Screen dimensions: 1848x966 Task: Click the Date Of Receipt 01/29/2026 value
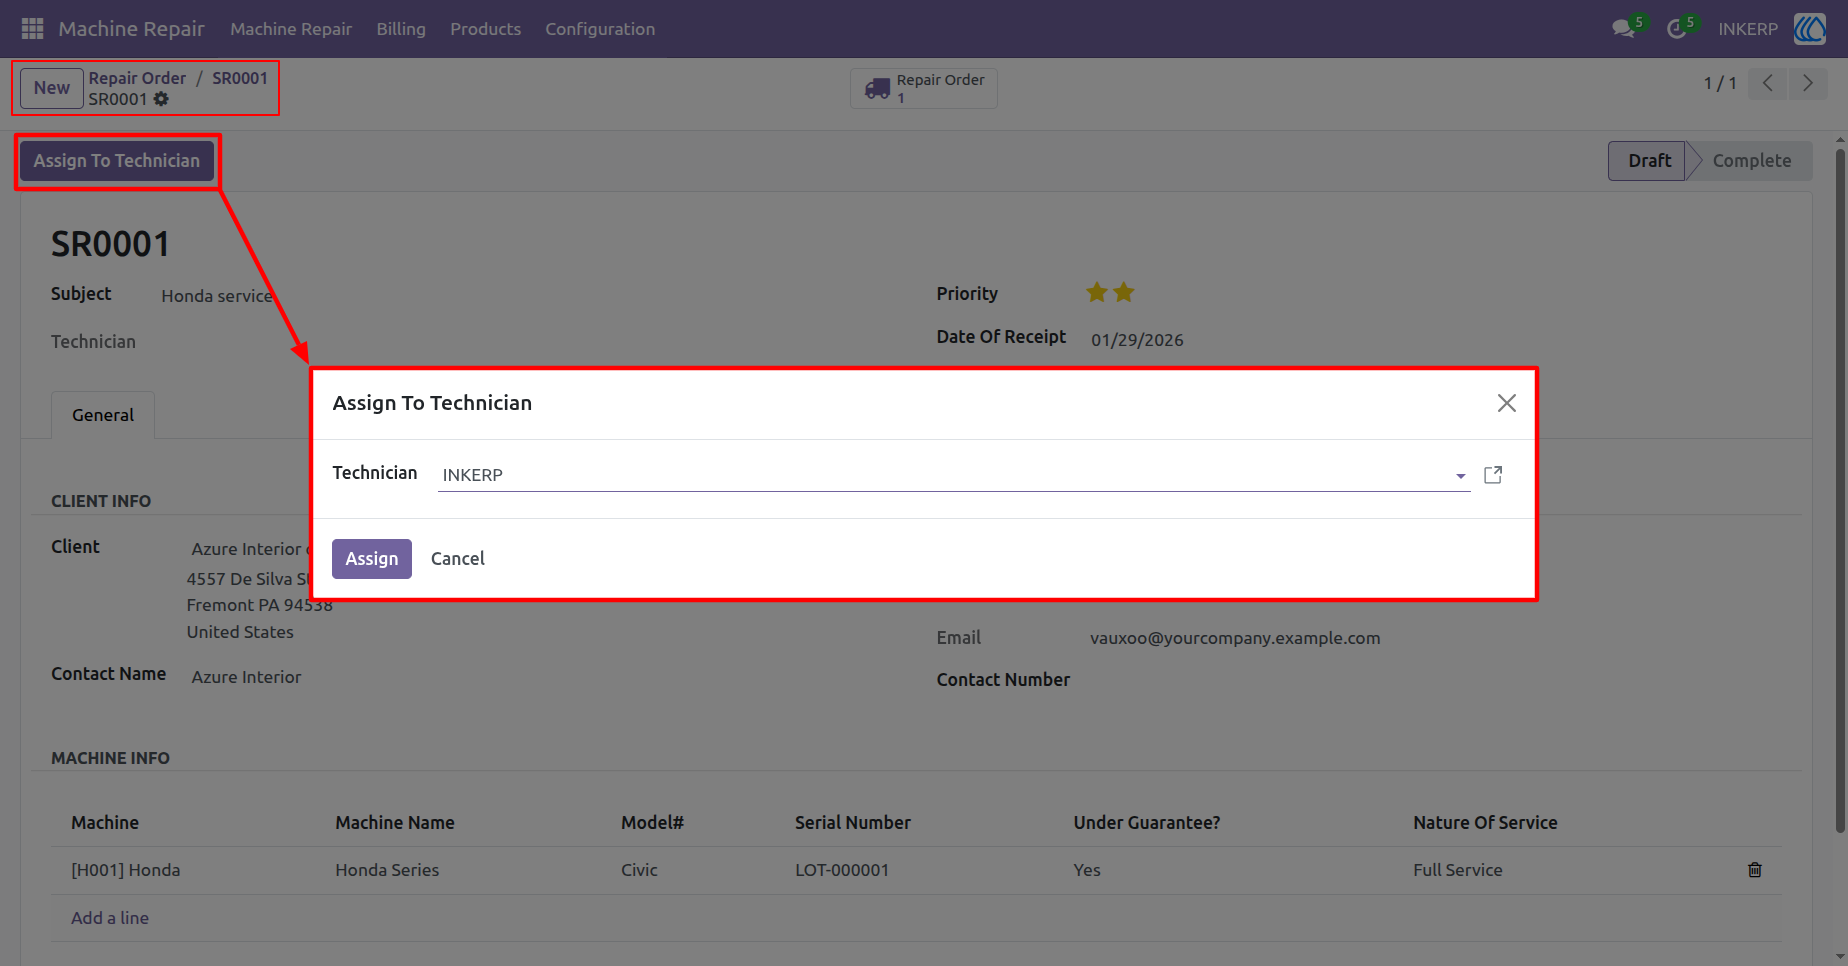point(1137,340)
